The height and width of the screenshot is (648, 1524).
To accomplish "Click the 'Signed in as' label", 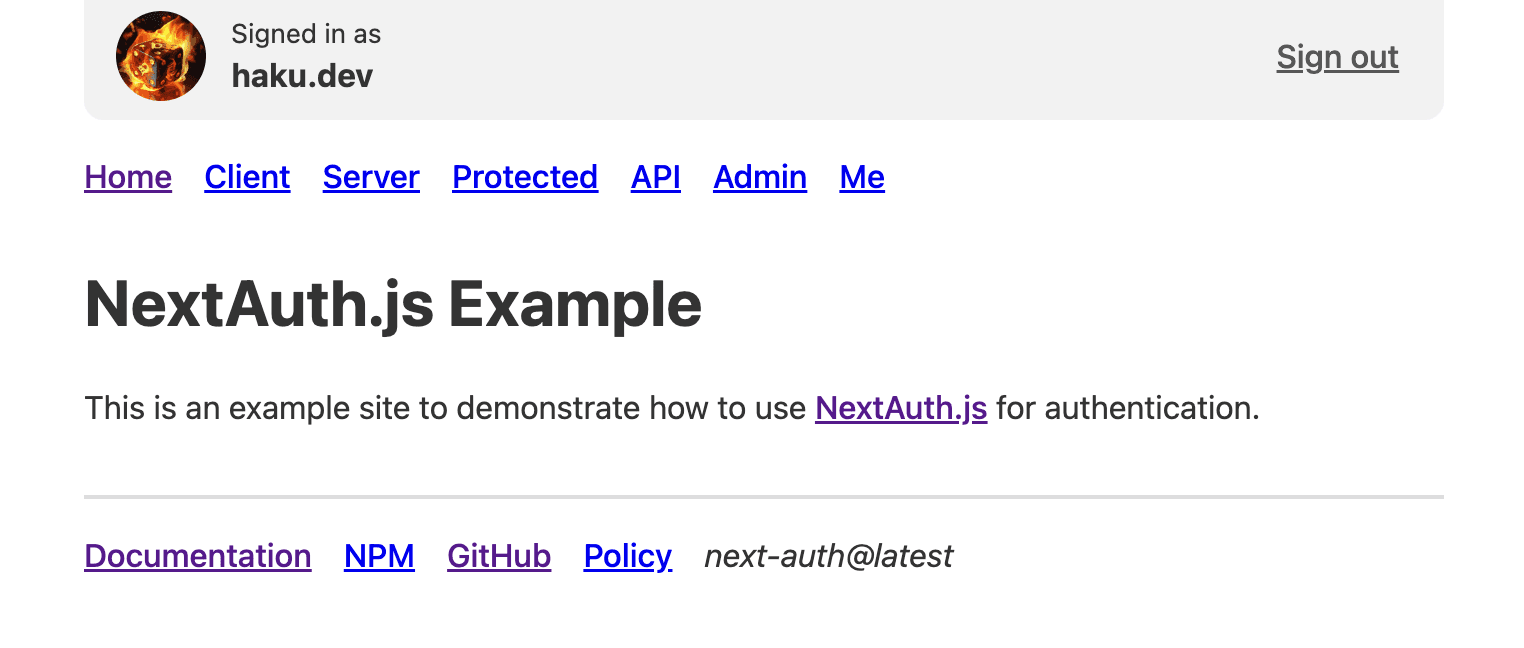I will tap(306, 34).
